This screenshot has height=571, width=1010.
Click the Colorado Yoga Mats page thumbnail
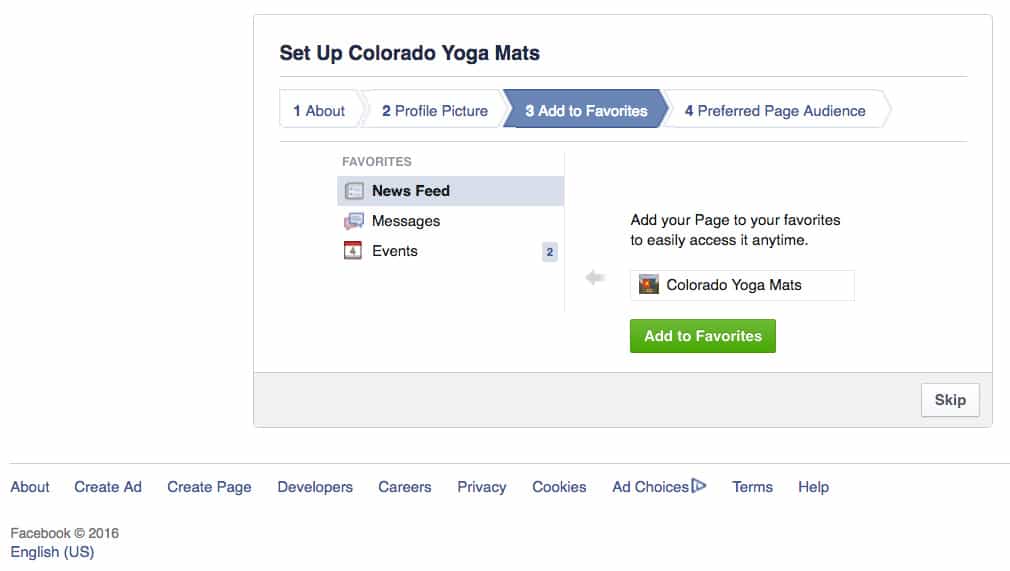pyautogui.click(x=649, y=285)
